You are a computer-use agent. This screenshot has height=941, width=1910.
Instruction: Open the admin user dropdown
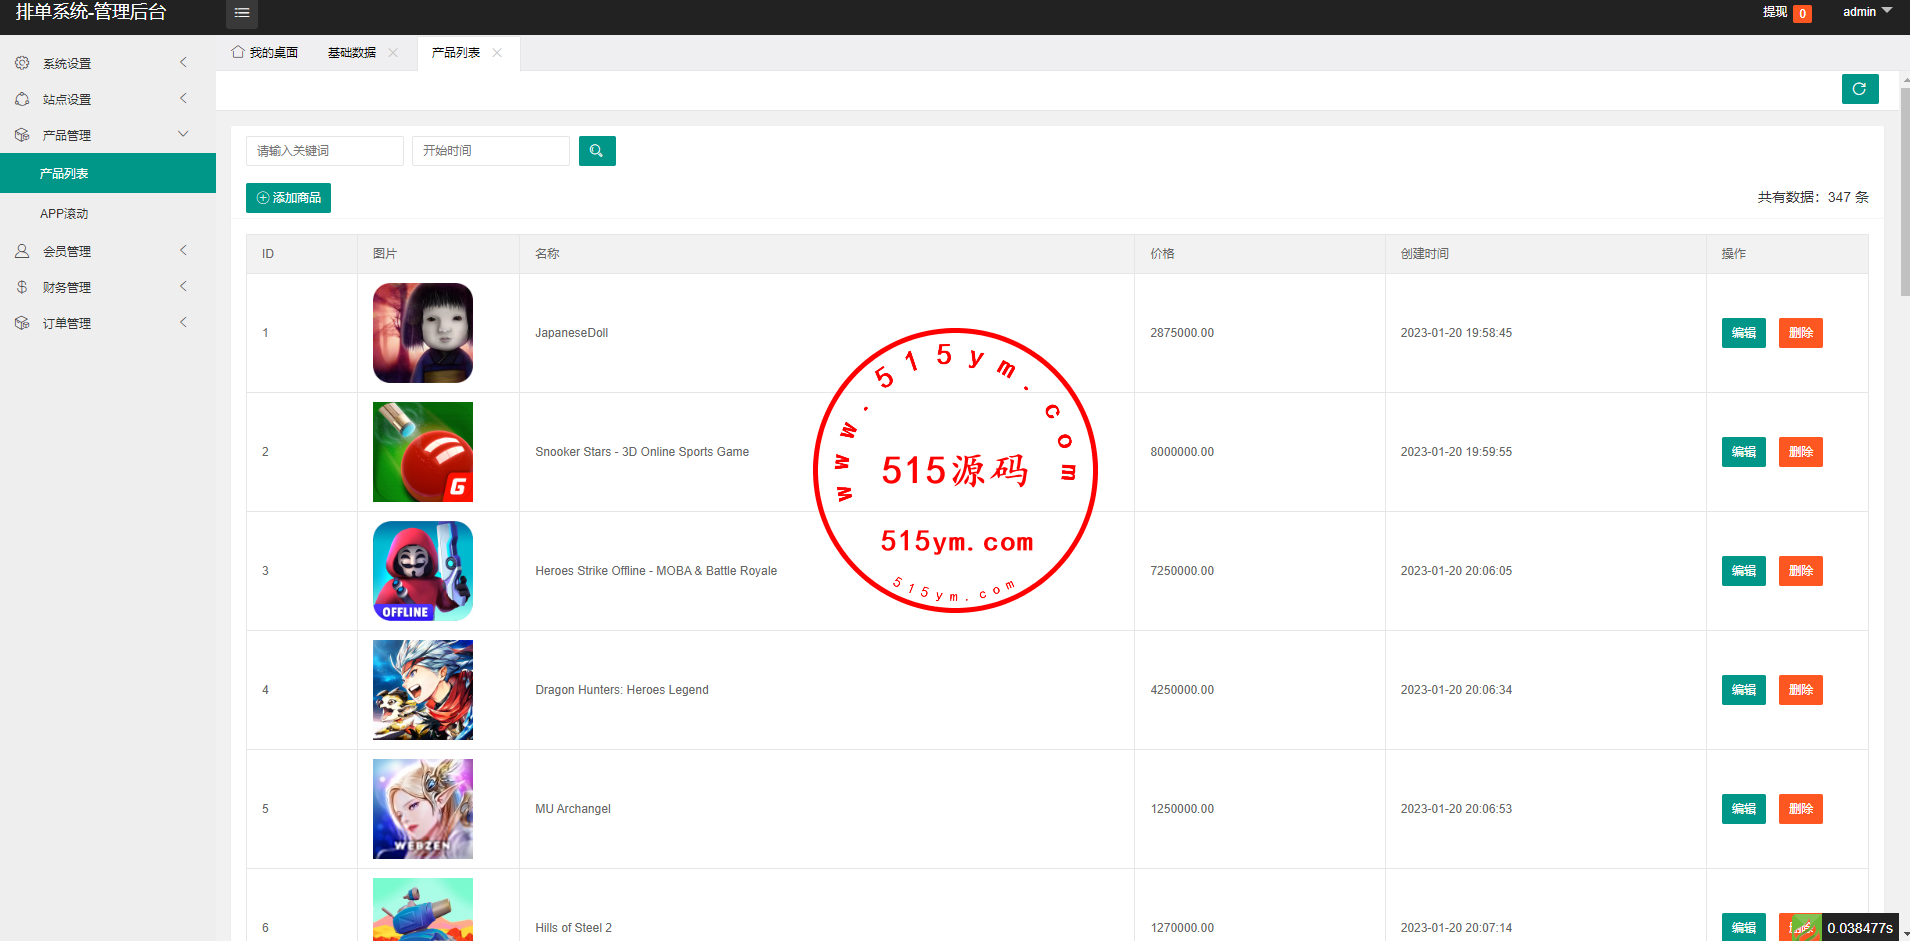[x=1866, y=12]
